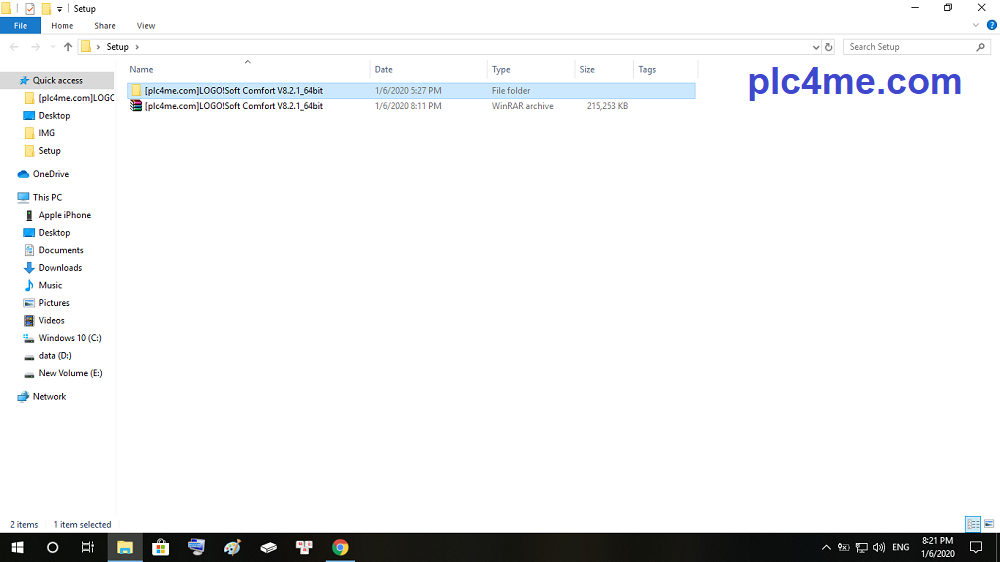The width and height of the screenshot is (1000, 562).
Task: Open the address bar history dropdown
Action: [x=816, y=47]
